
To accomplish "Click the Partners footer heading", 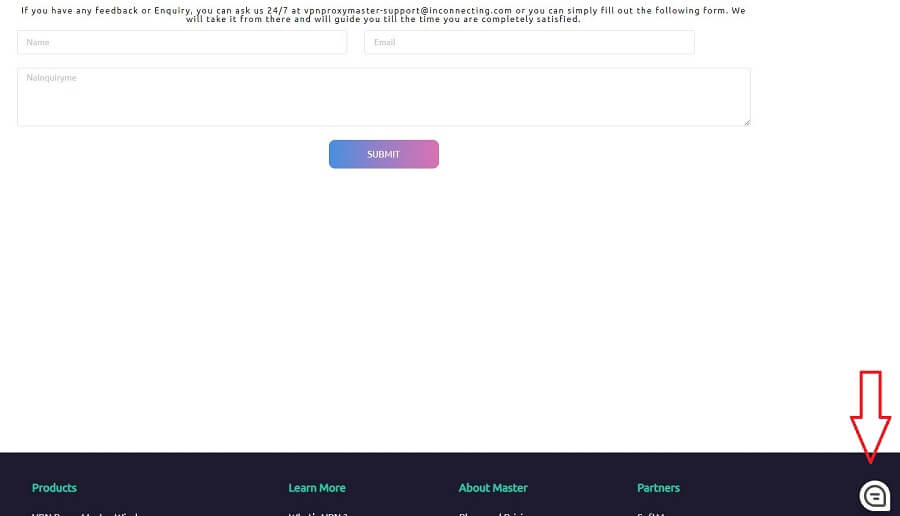I will [x=658, y=488].
